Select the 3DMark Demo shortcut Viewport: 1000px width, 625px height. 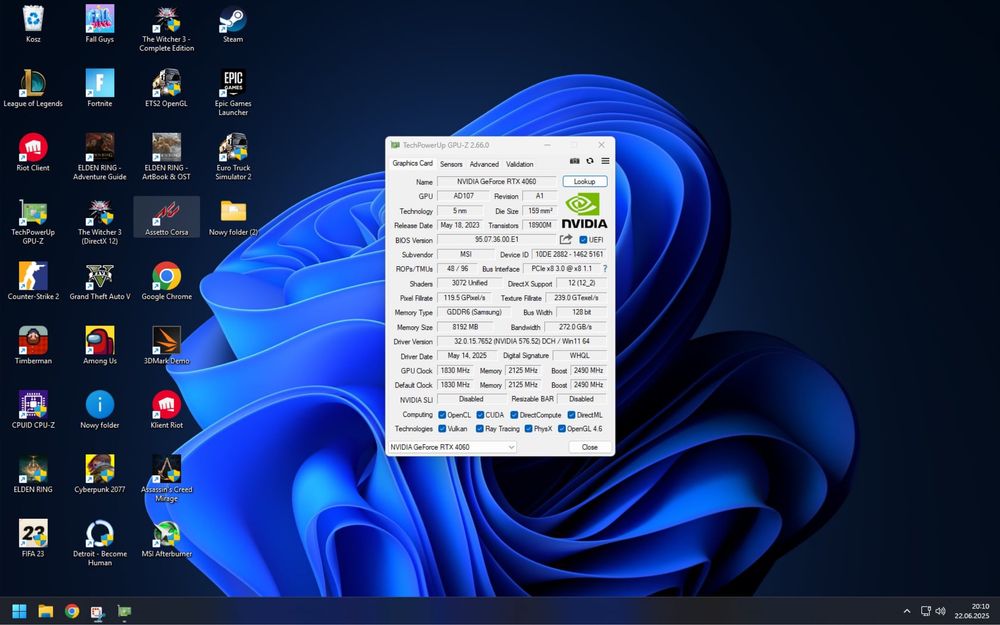coord(166,346)
